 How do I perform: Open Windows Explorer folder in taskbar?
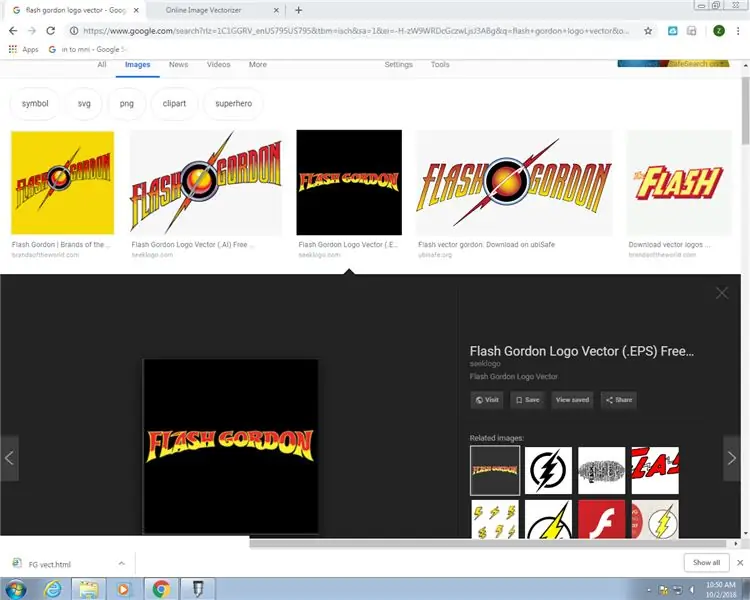pos(88,589)
